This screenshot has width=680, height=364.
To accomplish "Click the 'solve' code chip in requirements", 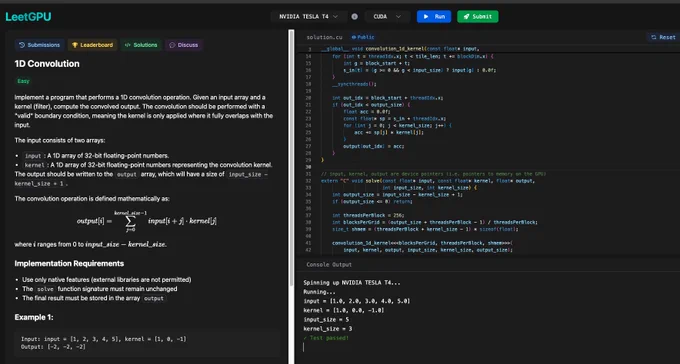I will (45, 289).
